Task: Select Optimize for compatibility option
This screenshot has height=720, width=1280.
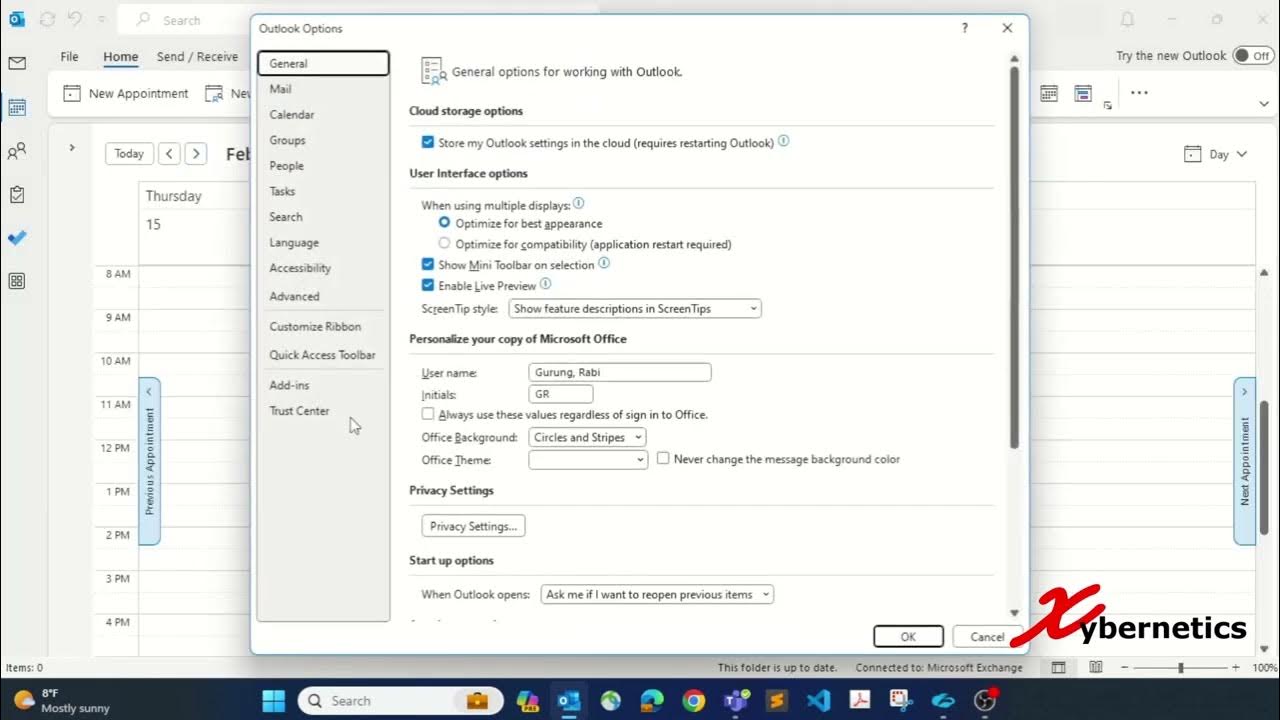Action: [444, 243]
